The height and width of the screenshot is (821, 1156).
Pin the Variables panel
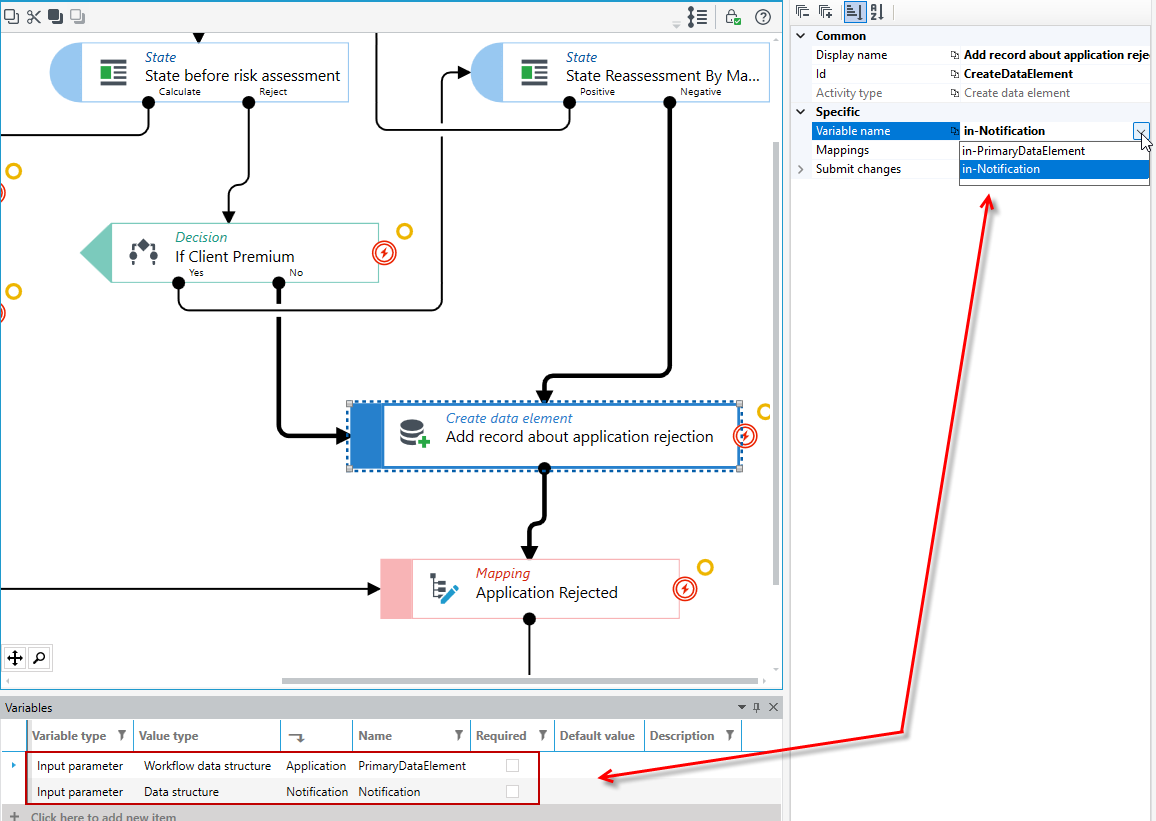click(756, 708)
